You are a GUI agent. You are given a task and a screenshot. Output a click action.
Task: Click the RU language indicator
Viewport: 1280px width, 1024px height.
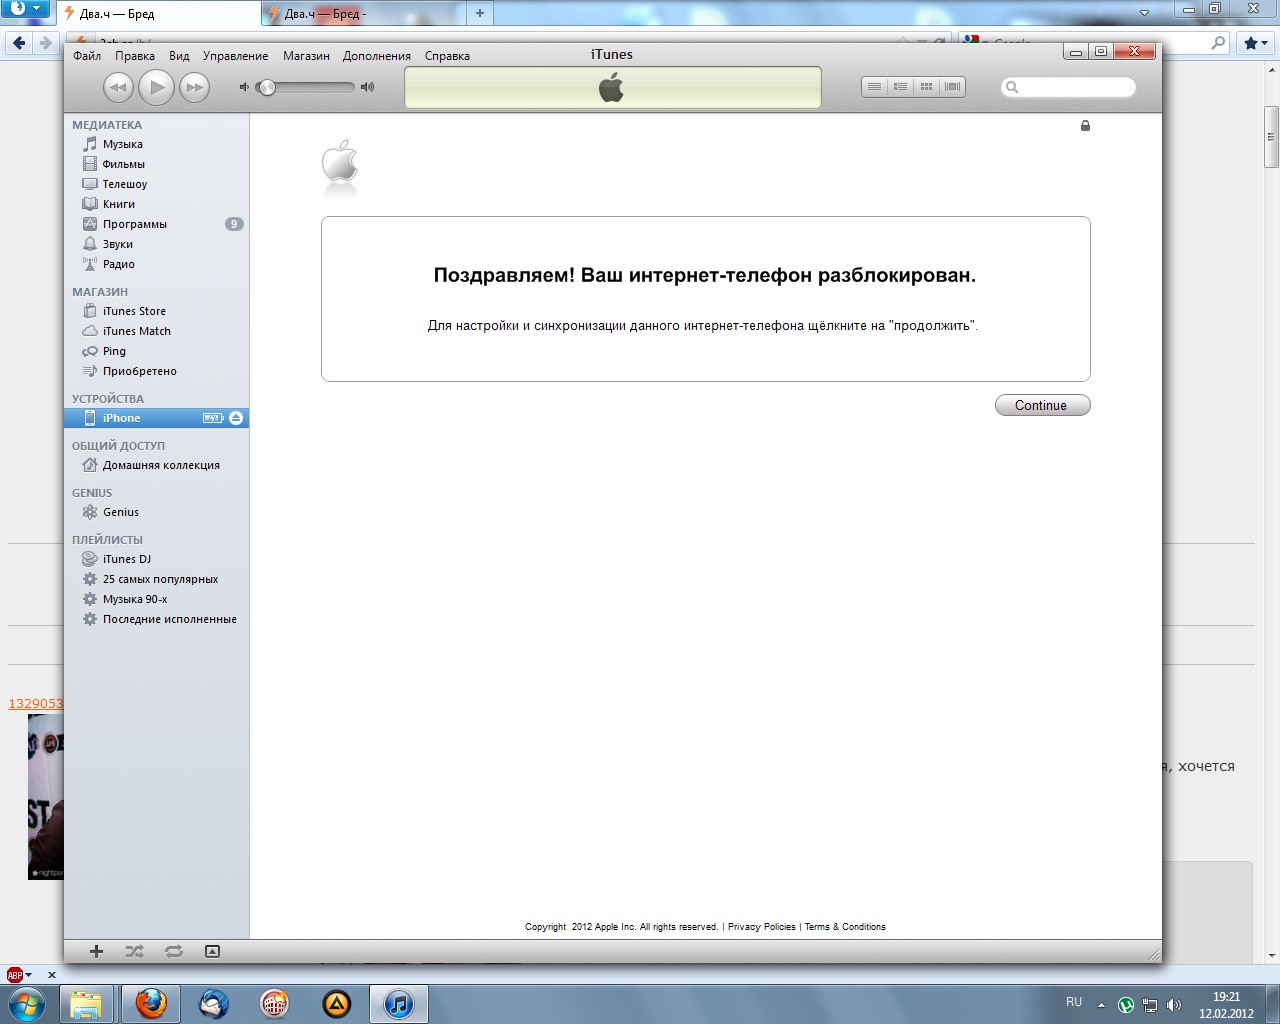coord(1074,1002)
